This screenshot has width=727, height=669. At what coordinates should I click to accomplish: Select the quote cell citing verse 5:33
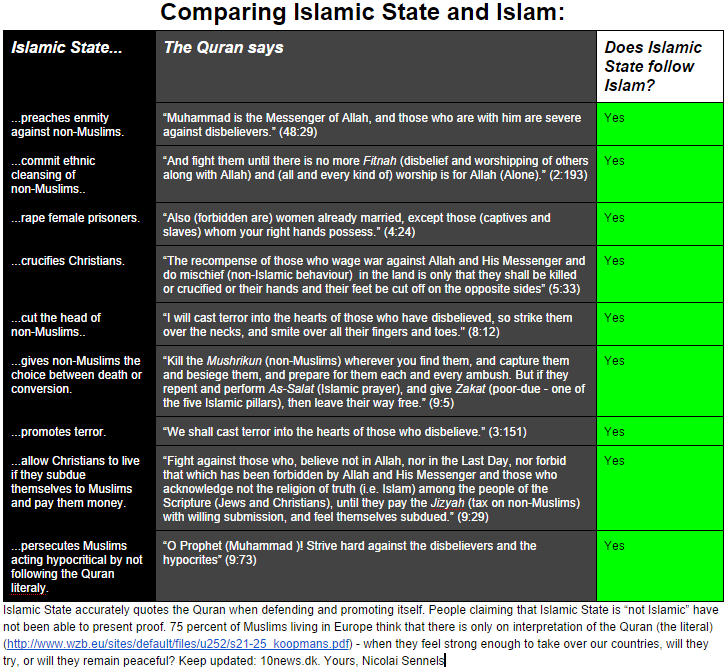(375, 275)
